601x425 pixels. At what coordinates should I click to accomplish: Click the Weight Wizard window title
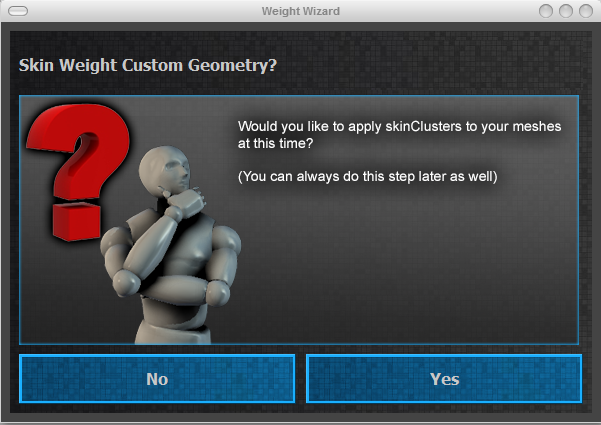(x=300, y=11)
